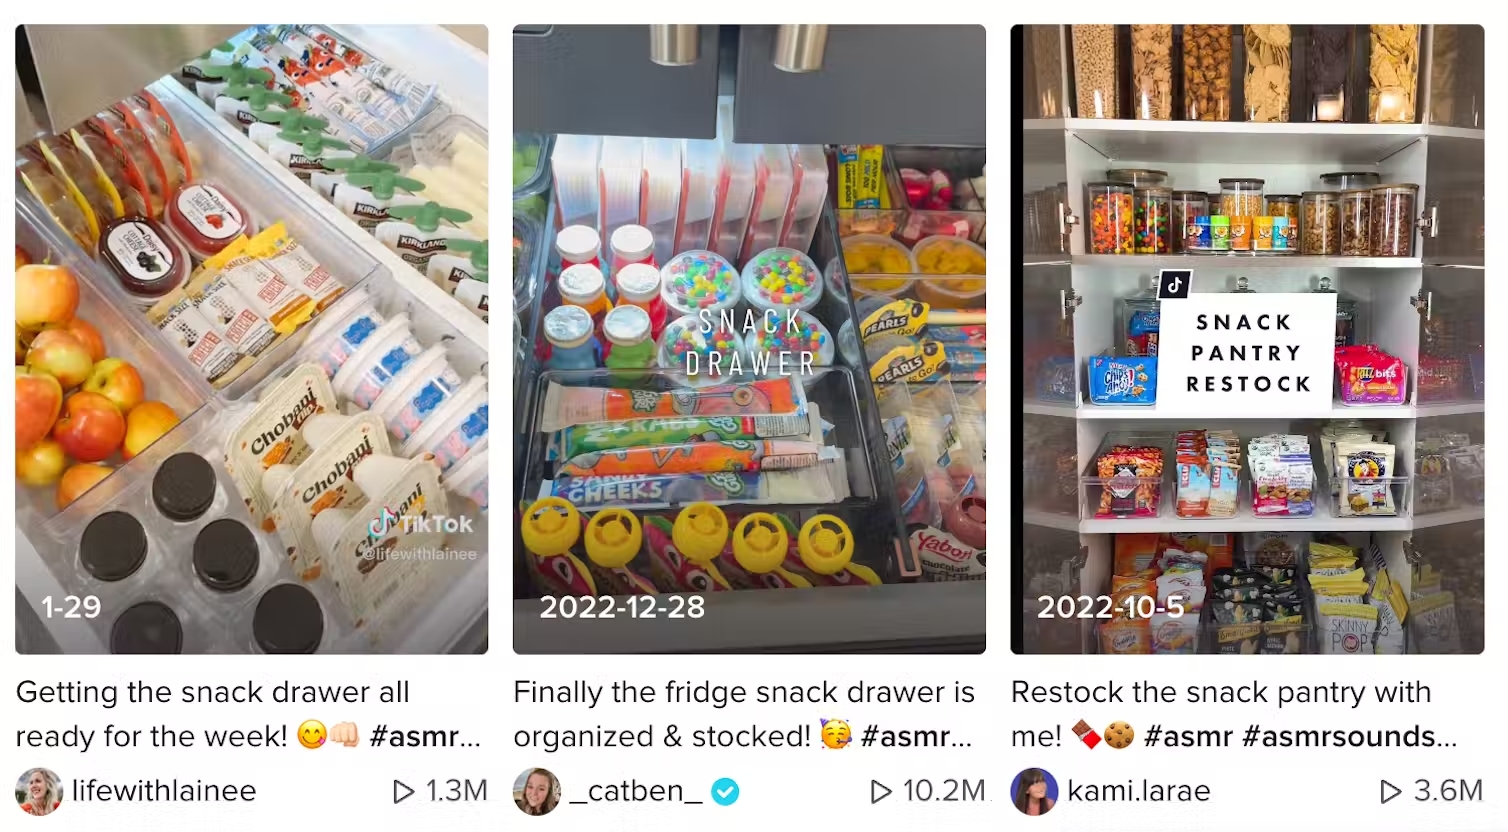
Task: Open _catben_ profile avatar picture
Action: (x=537, y=791)
